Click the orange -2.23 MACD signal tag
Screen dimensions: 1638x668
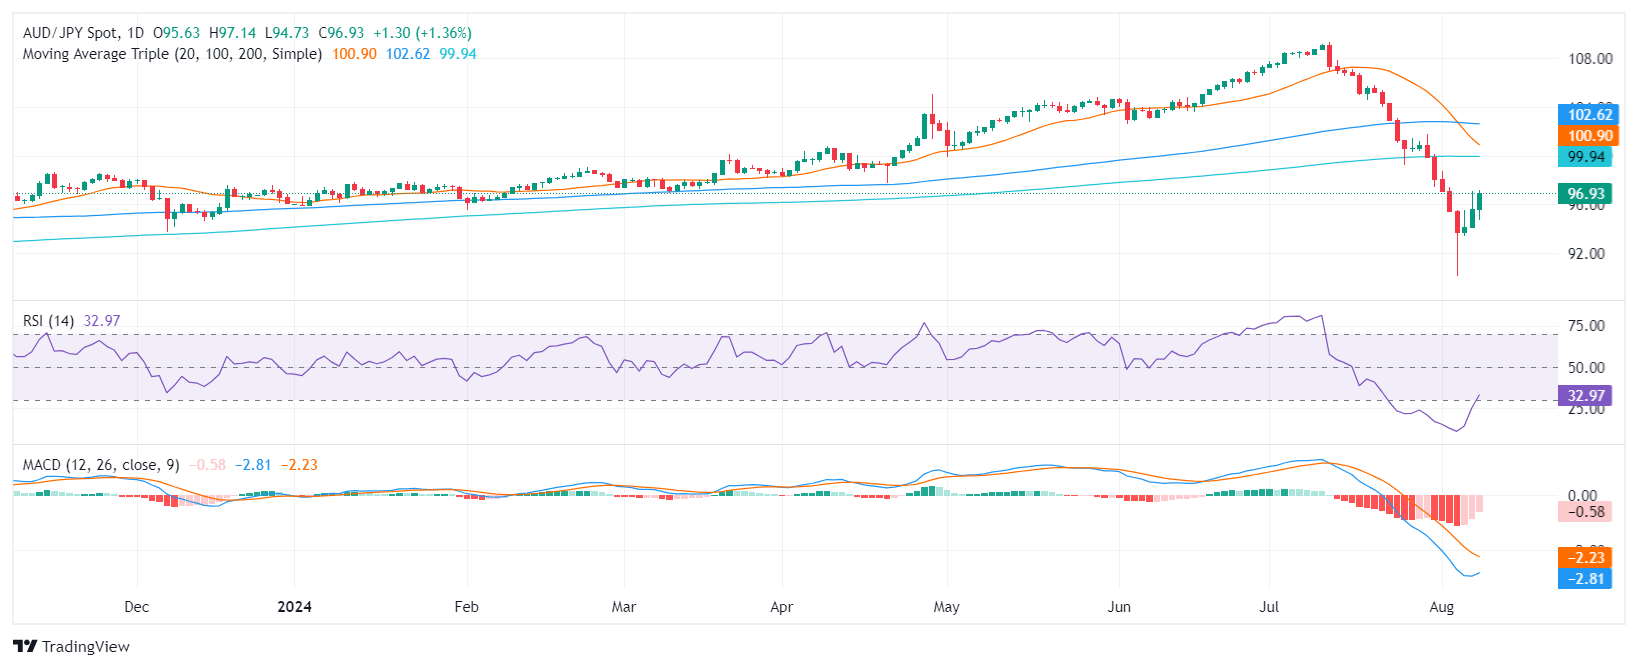[1585, 558]
